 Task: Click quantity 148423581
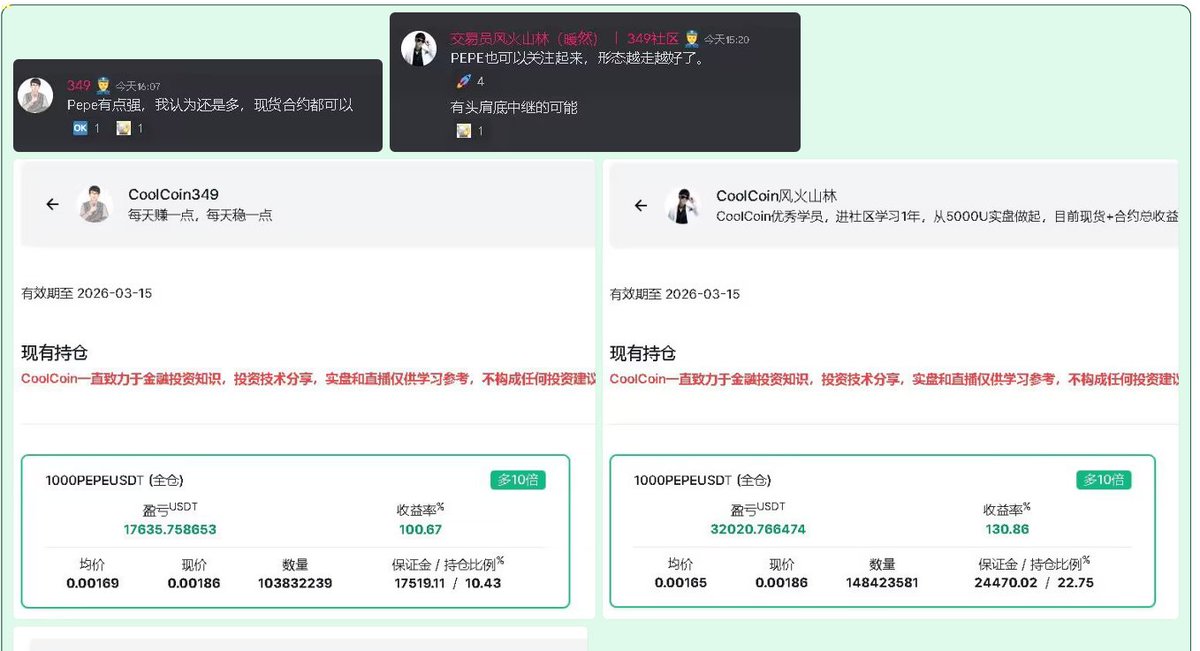pyautogui.click(x=882, y=583)
